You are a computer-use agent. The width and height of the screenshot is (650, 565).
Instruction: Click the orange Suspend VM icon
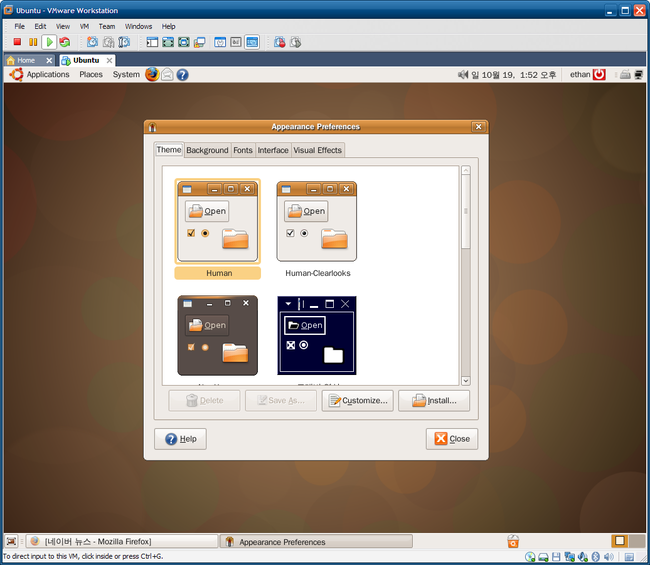33,42
